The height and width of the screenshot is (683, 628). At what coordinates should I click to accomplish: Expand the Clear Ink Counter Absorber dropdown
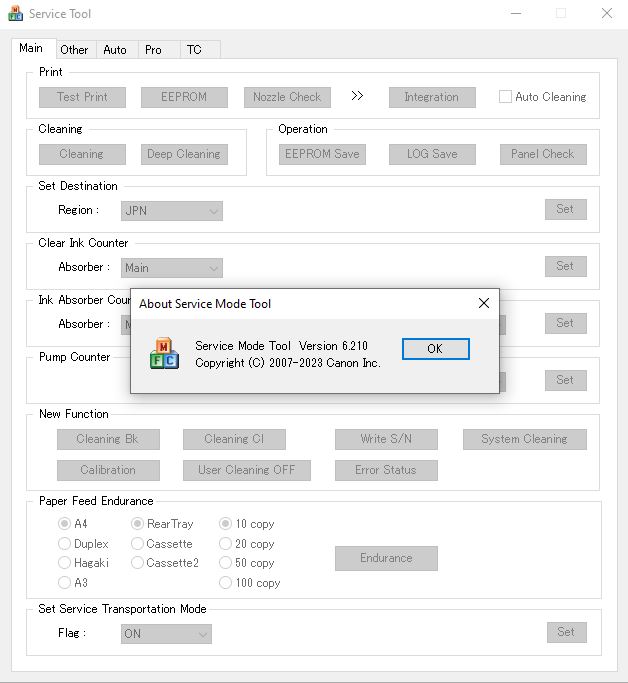pyautogui.click(x=172, y=268)
